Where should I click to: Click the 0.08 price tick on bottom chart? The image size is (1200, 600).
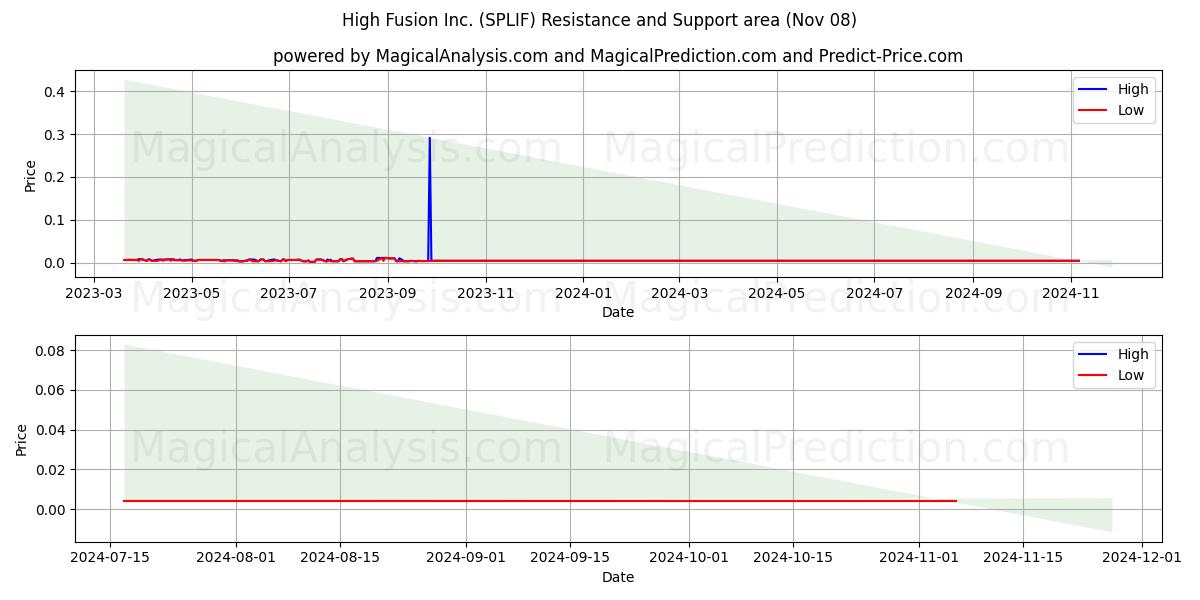[x=50, y=351]
